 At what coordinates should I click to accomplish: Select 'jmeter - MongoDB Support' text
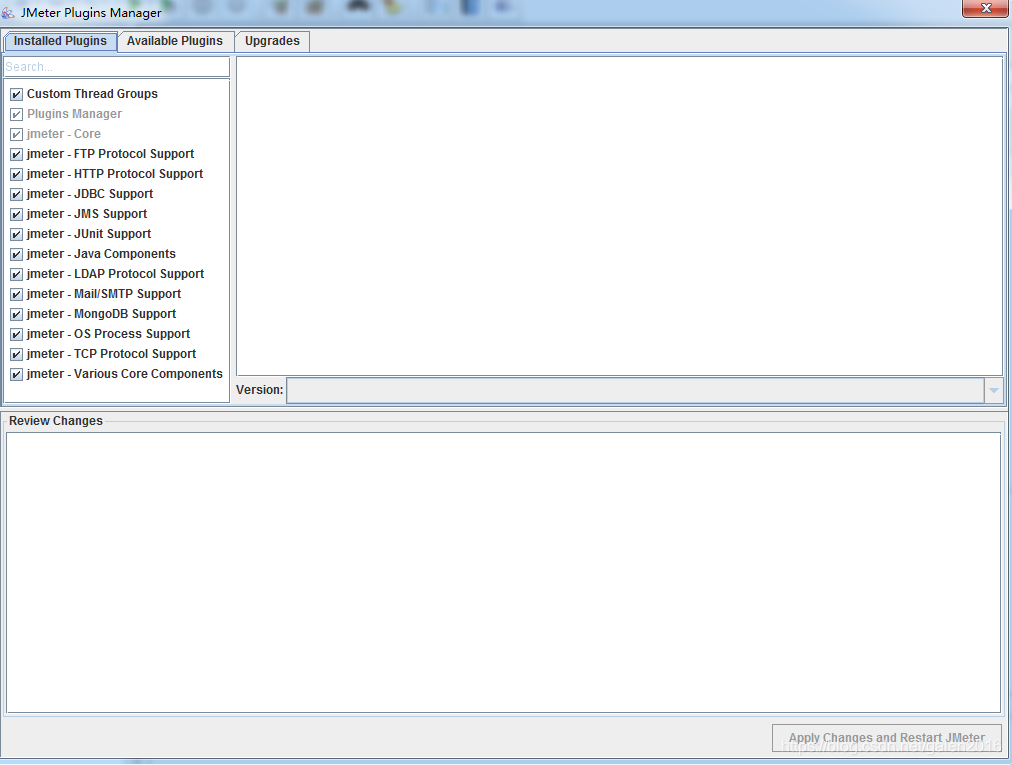[x=101, y=314]
